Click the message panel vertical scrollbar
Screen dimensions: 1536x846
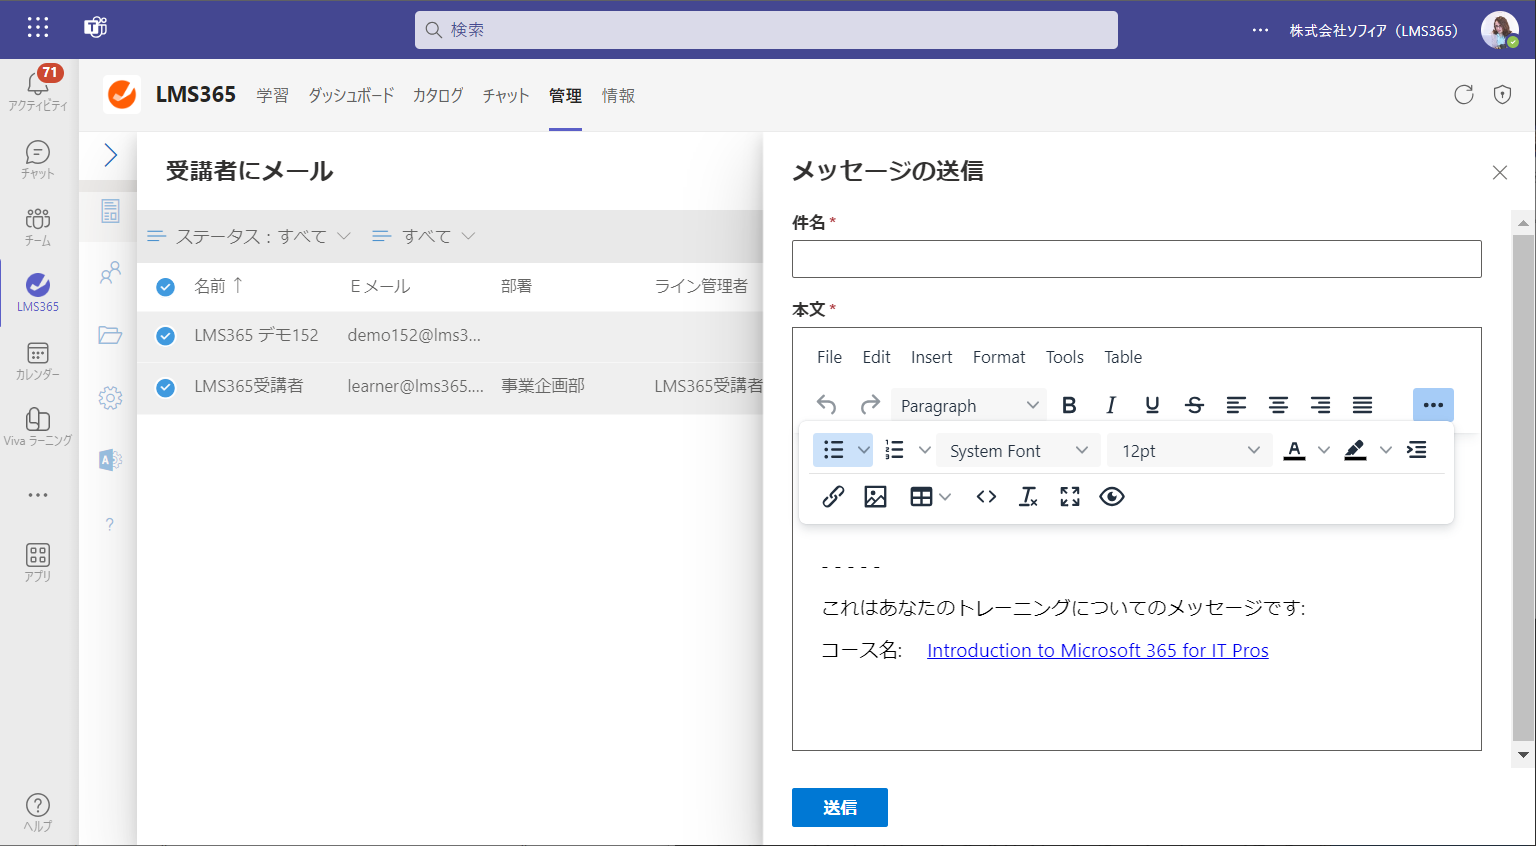[1523, 489]
